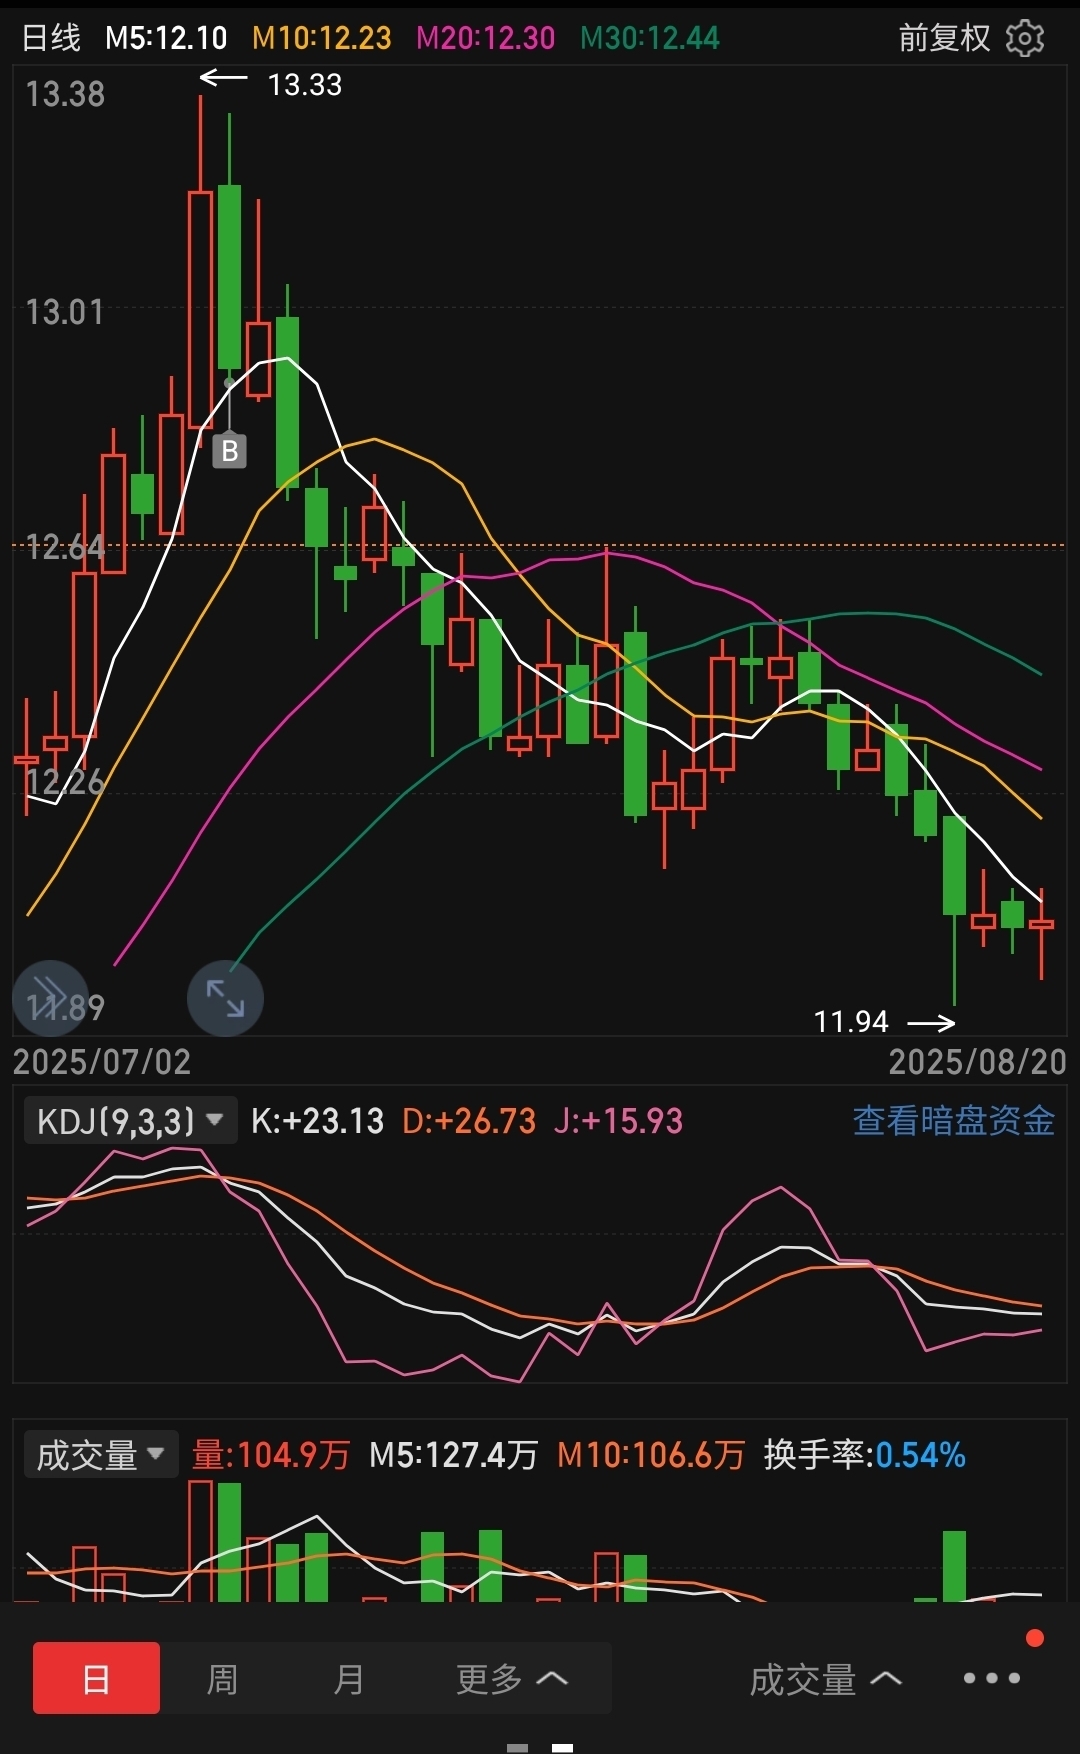The width and height of the screenshot is (1080, 1754).
Task: Tap 前复权 price adjustment option
Action: point(944,38)
